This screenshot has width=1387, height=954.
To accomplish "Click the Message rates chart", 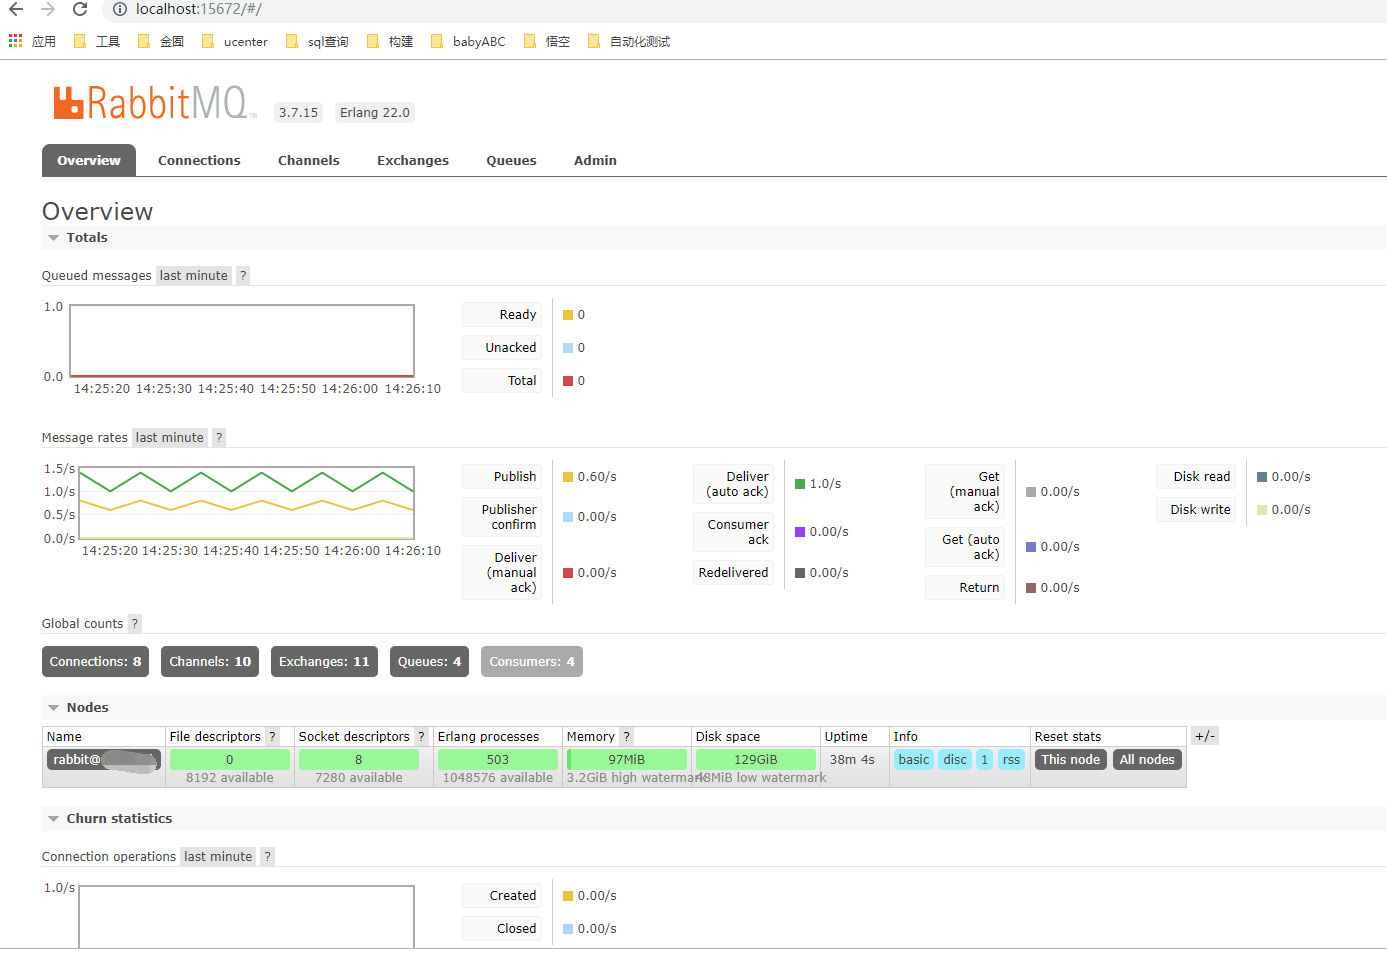I will [247, 503].
